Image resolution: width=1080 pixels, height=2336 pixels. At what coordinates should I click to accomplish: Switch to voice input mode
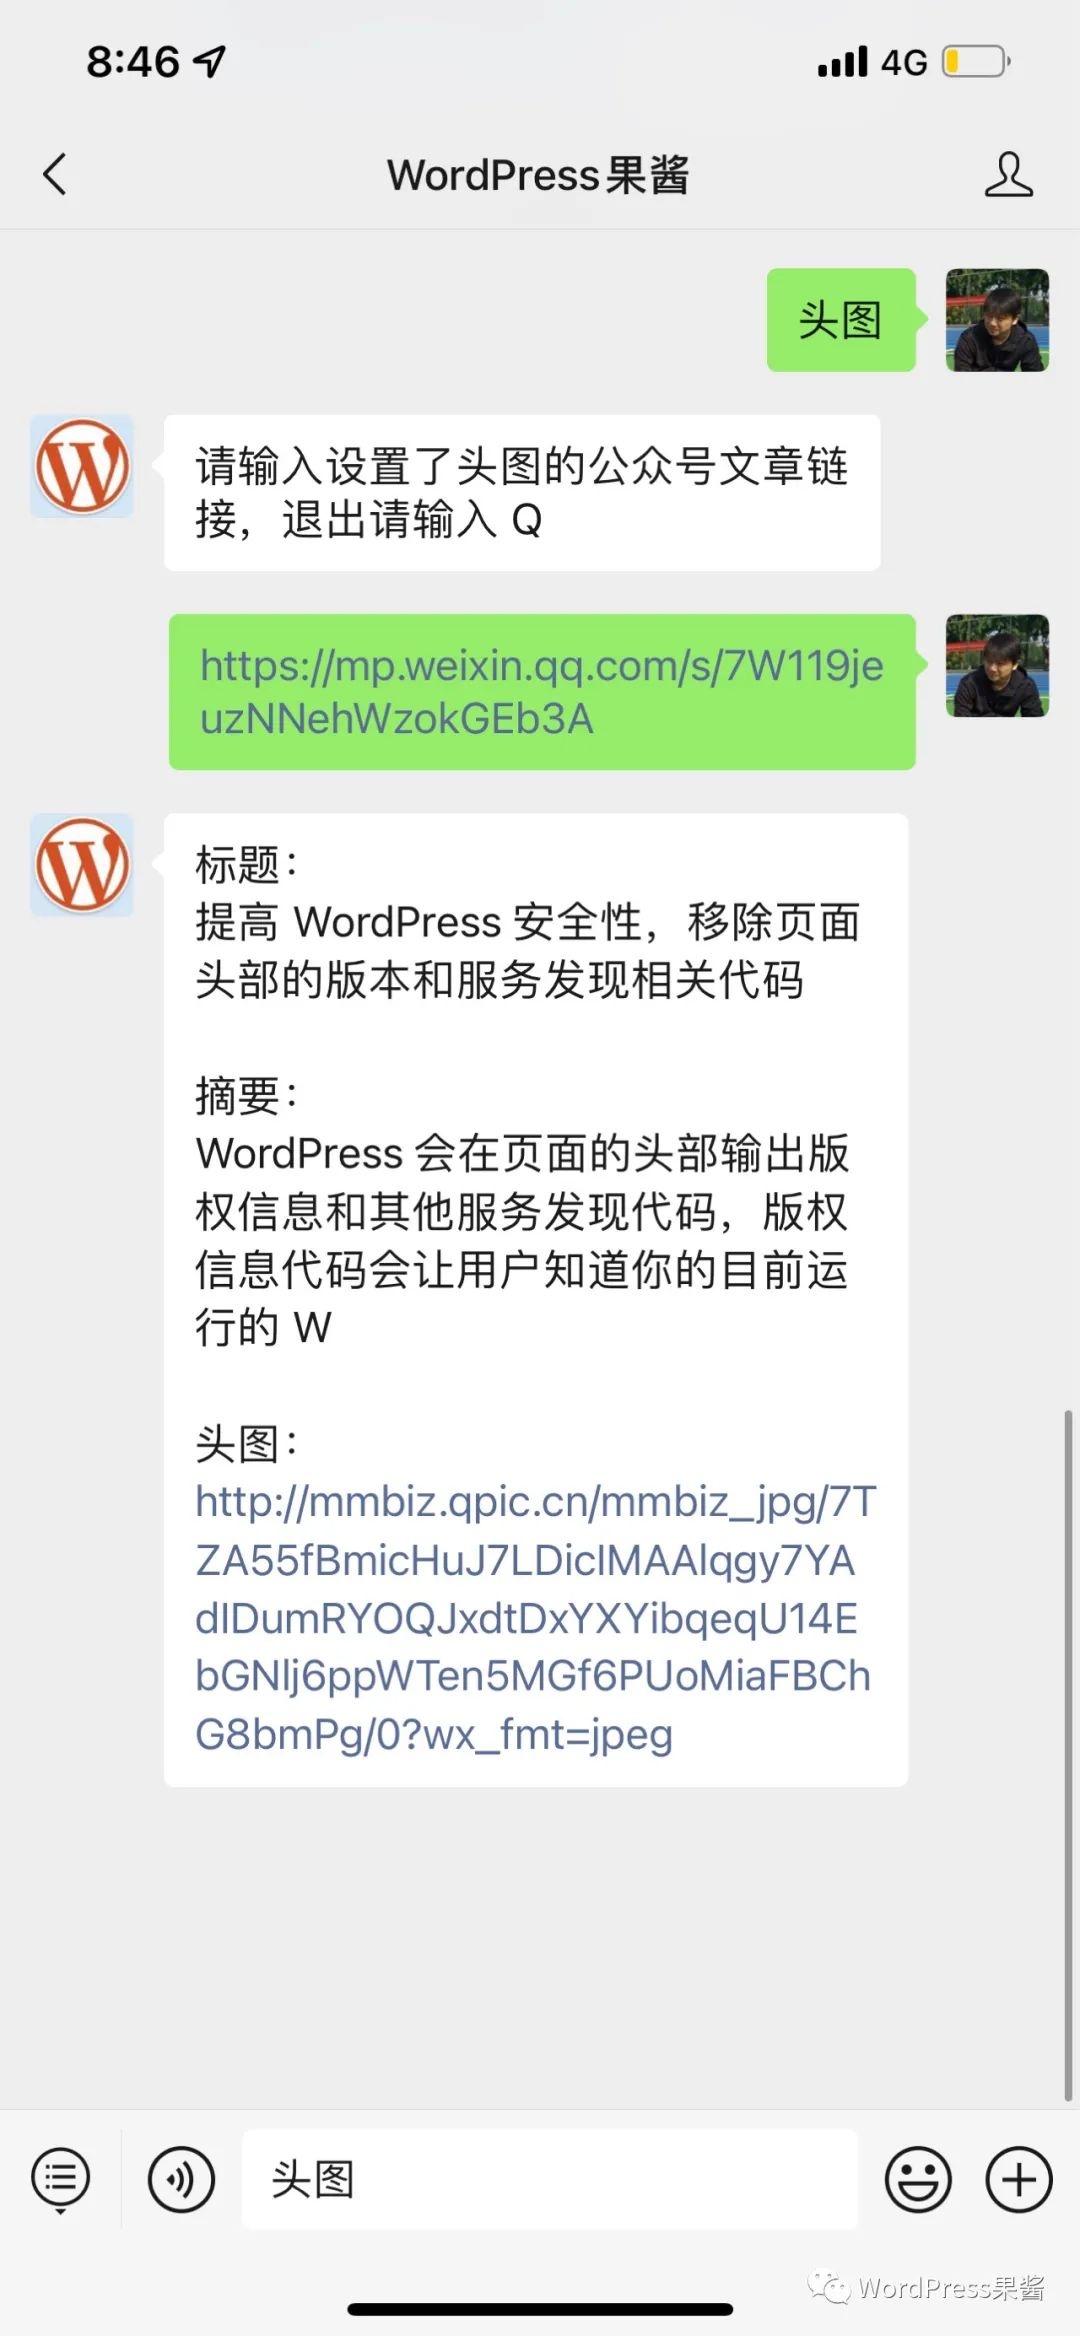click(x=181, y=2179)
